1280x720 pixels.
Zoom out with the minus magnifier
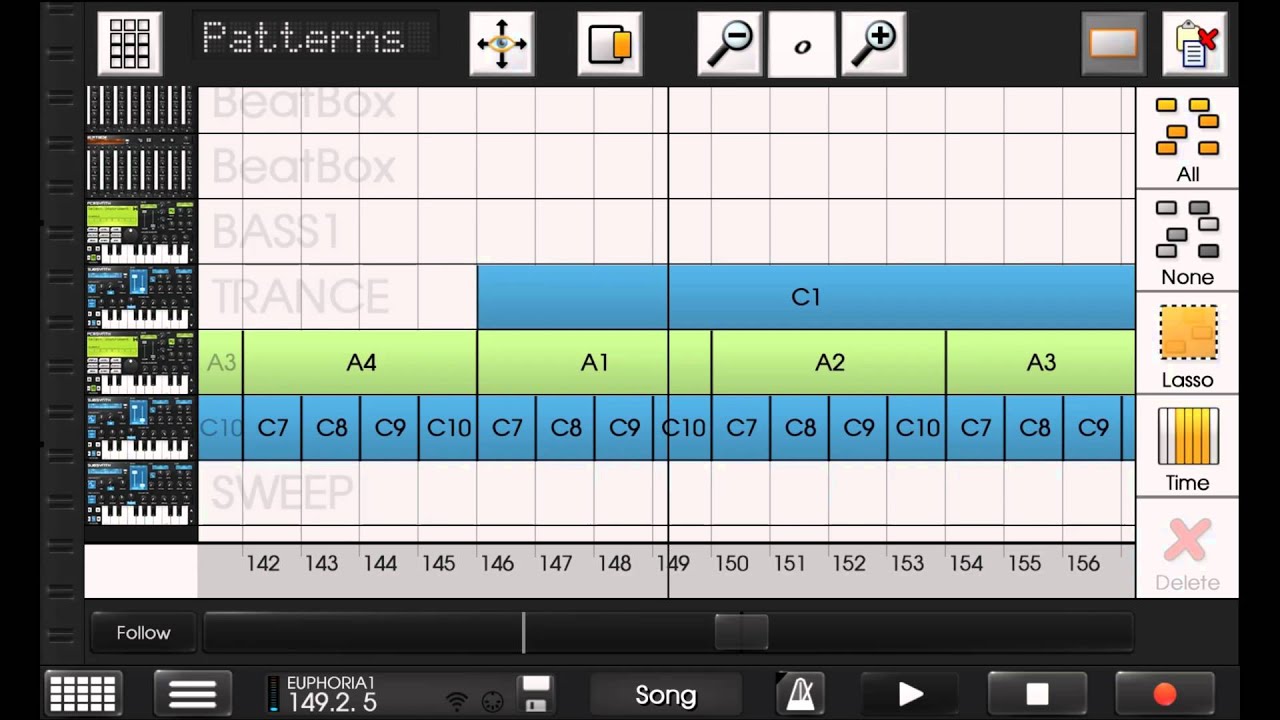(x=730, y=43)
